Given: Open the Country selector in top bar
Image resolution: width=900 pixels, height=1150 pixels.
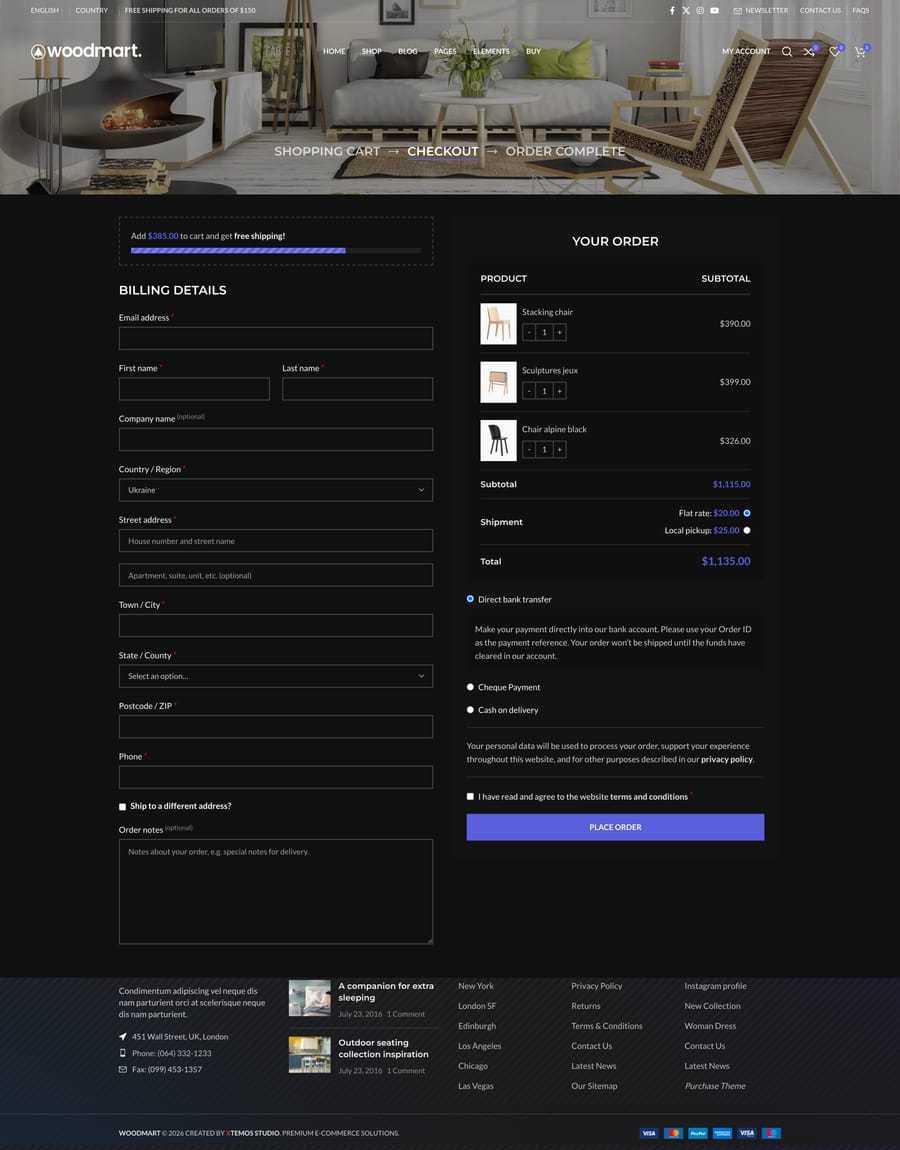Looking at the screenshot, I should click(x=92, y=10).
